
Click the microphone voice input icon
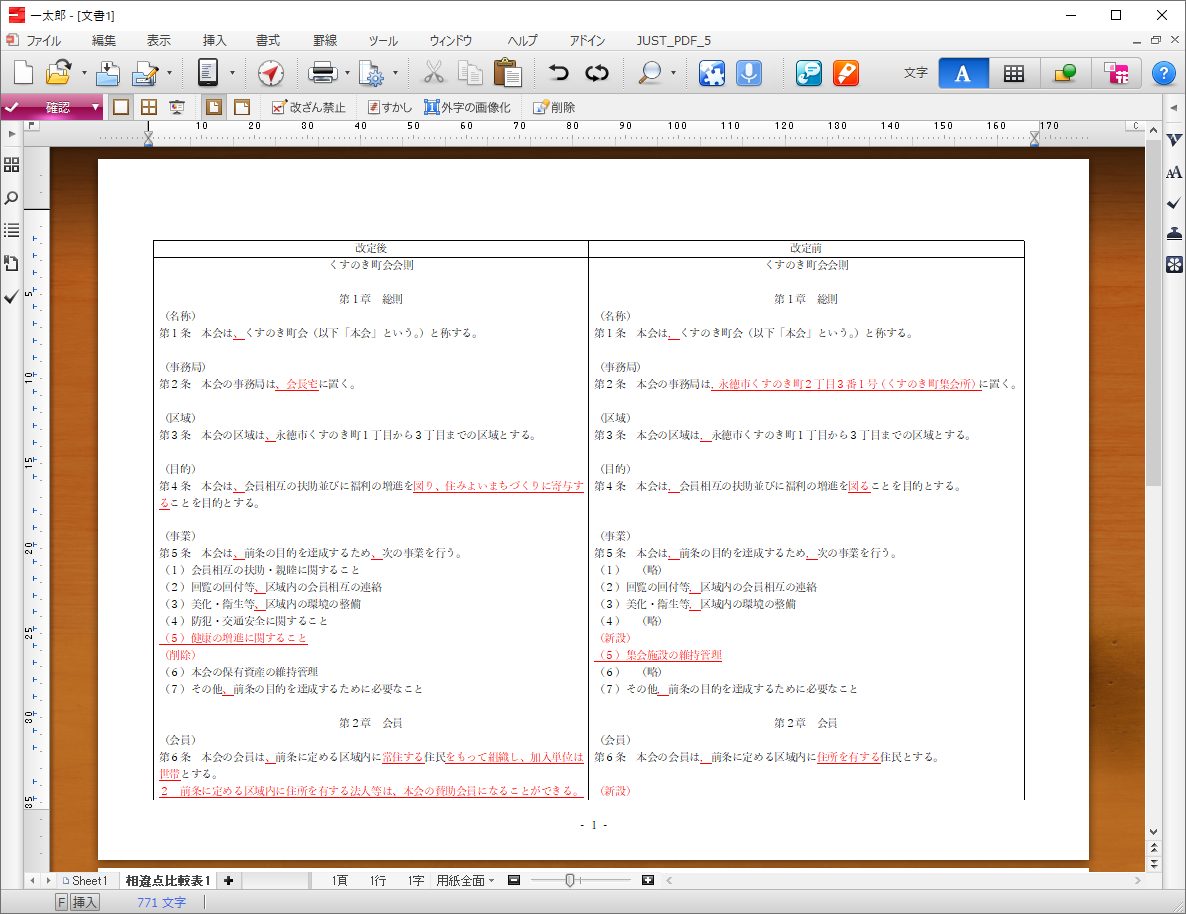pyautogui.click(x=747, y=73)
